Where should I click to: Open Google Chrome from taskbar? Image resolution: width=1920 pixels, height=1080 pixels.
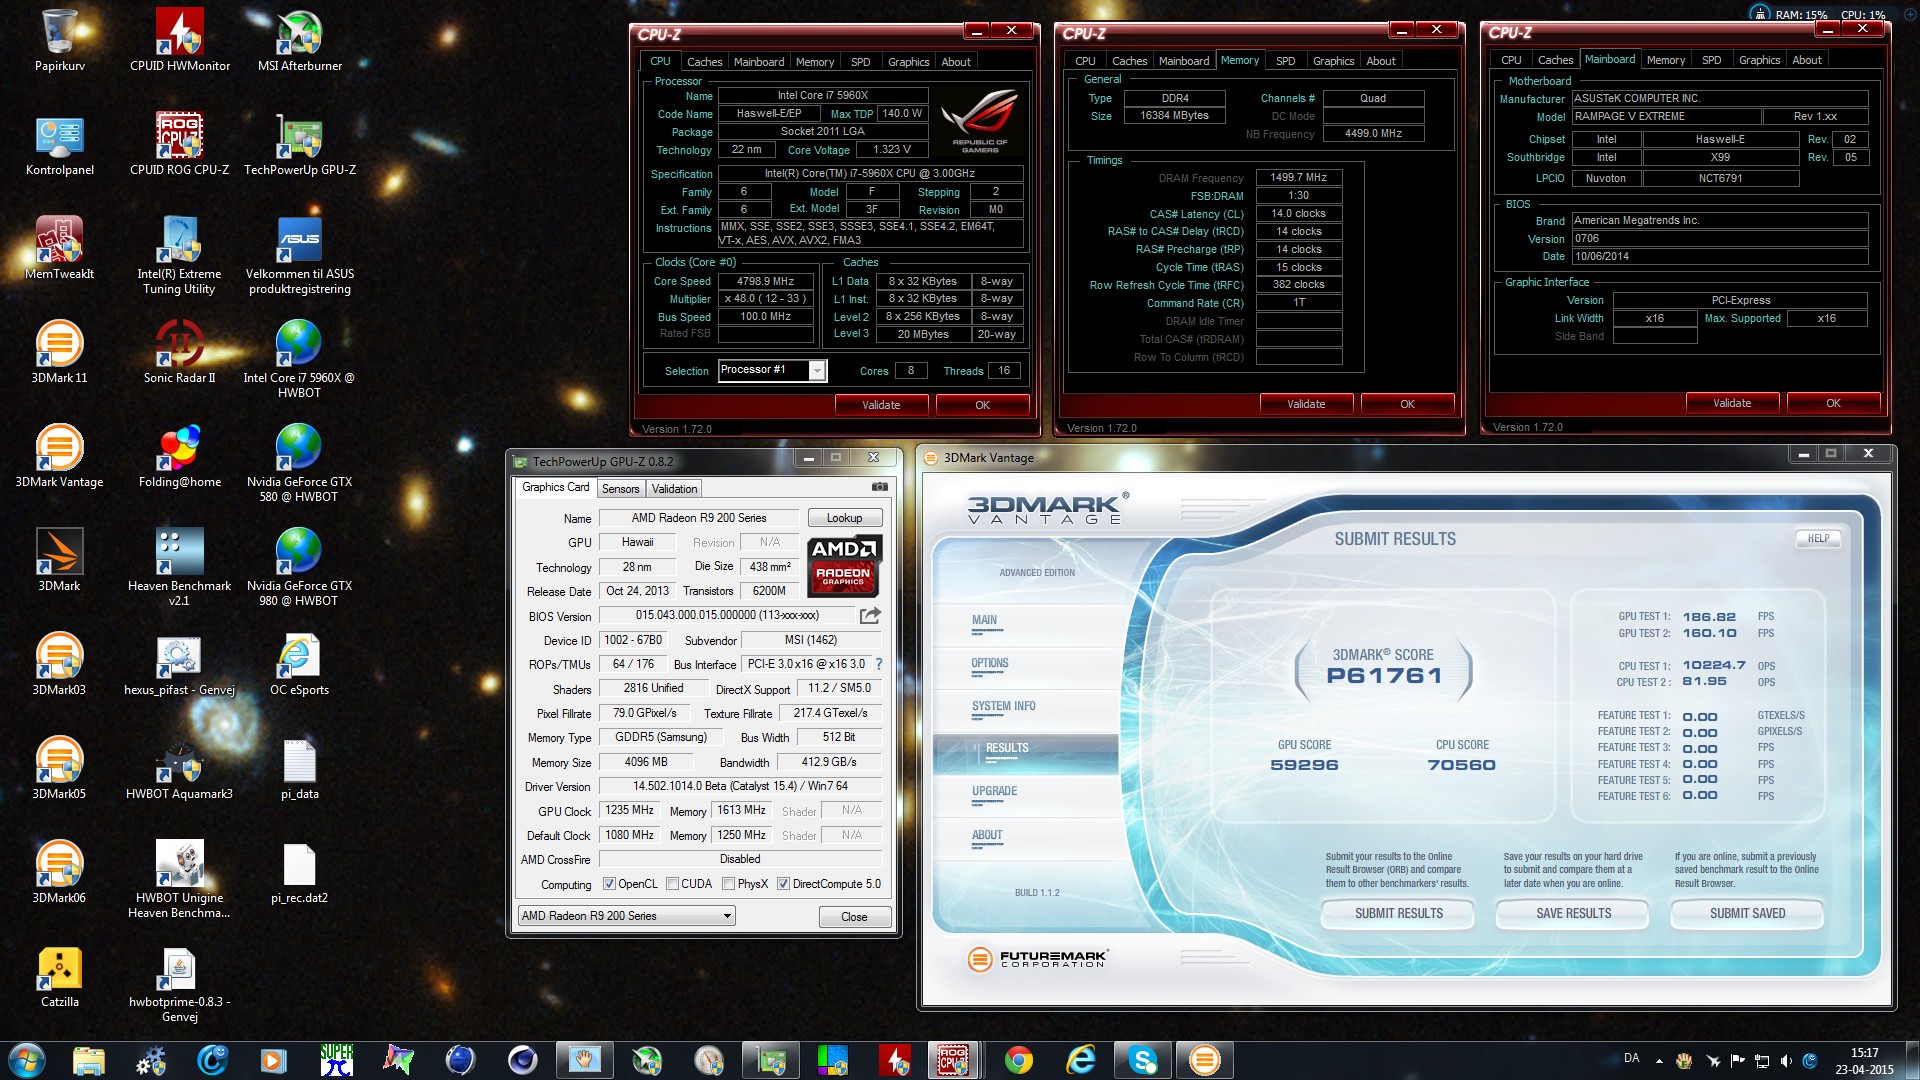tap(1019, 1060)
